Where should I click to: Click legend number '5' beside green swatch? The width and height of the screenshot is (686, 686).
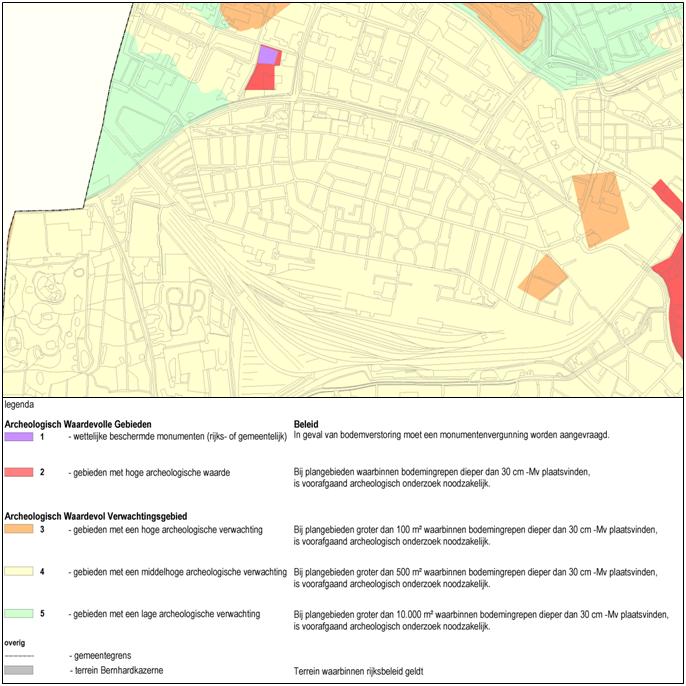(x=42, y=613)
